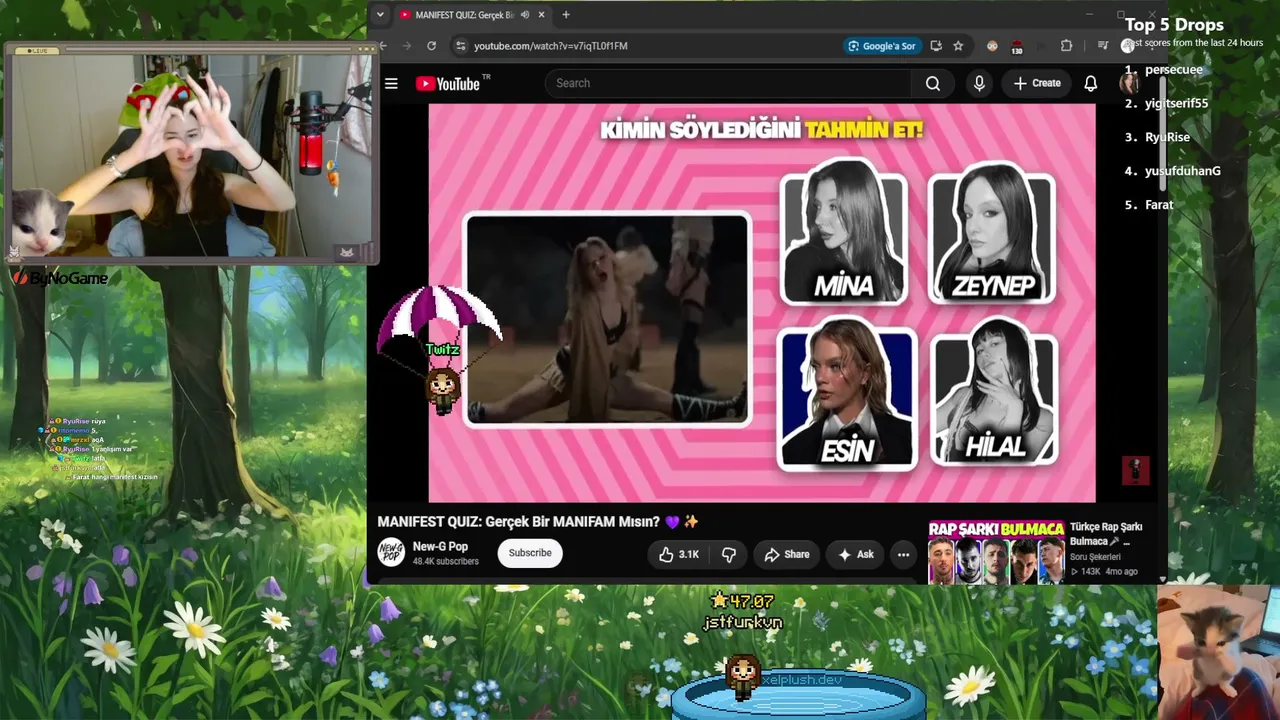The width and height of the screenshot is (1280, 720).
Task: Open a new Chrome tab
Action: click(566, 15)
